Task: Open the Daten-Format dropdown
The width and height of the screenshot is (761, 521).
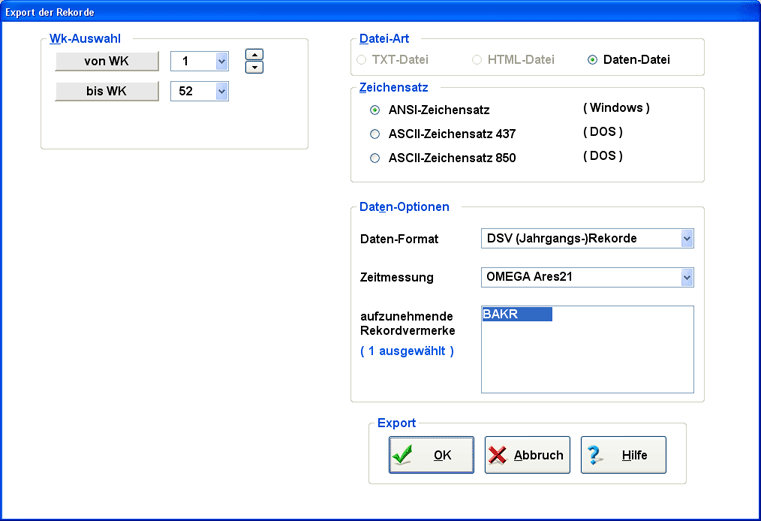Action: [686, 239]
